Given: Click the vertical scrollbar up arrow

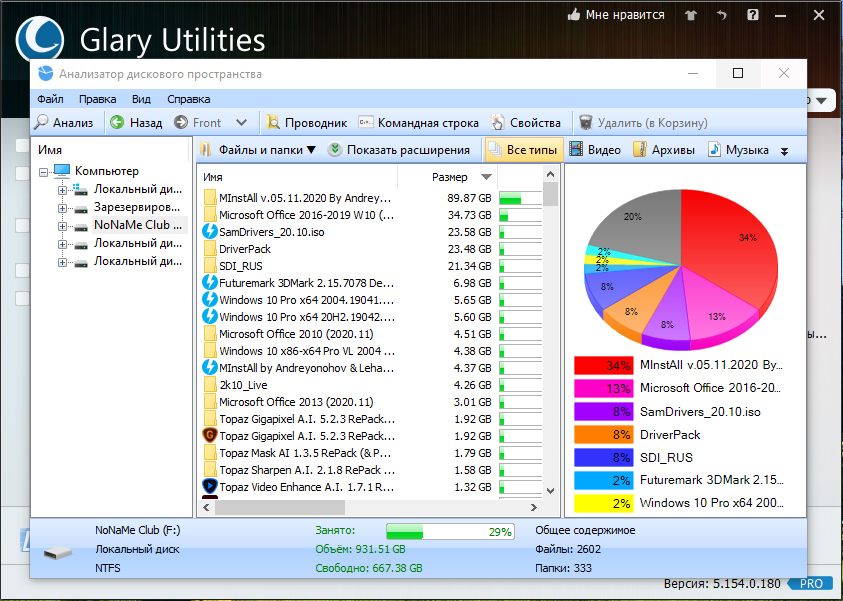Looking at the screenshot, I should 550,174.
